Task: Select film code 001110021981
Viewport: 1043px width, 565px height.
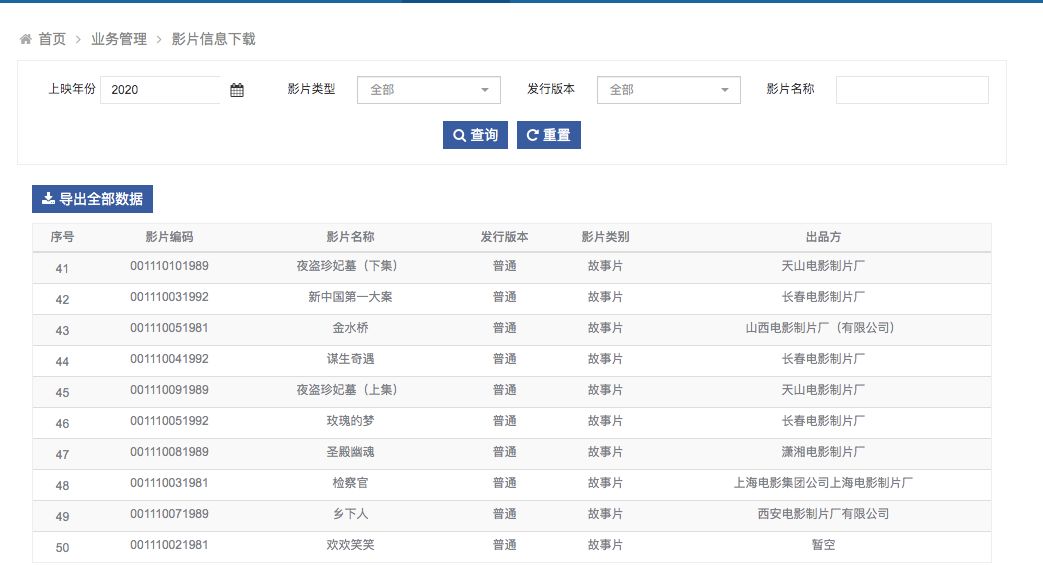Action: tap(169, 544)
